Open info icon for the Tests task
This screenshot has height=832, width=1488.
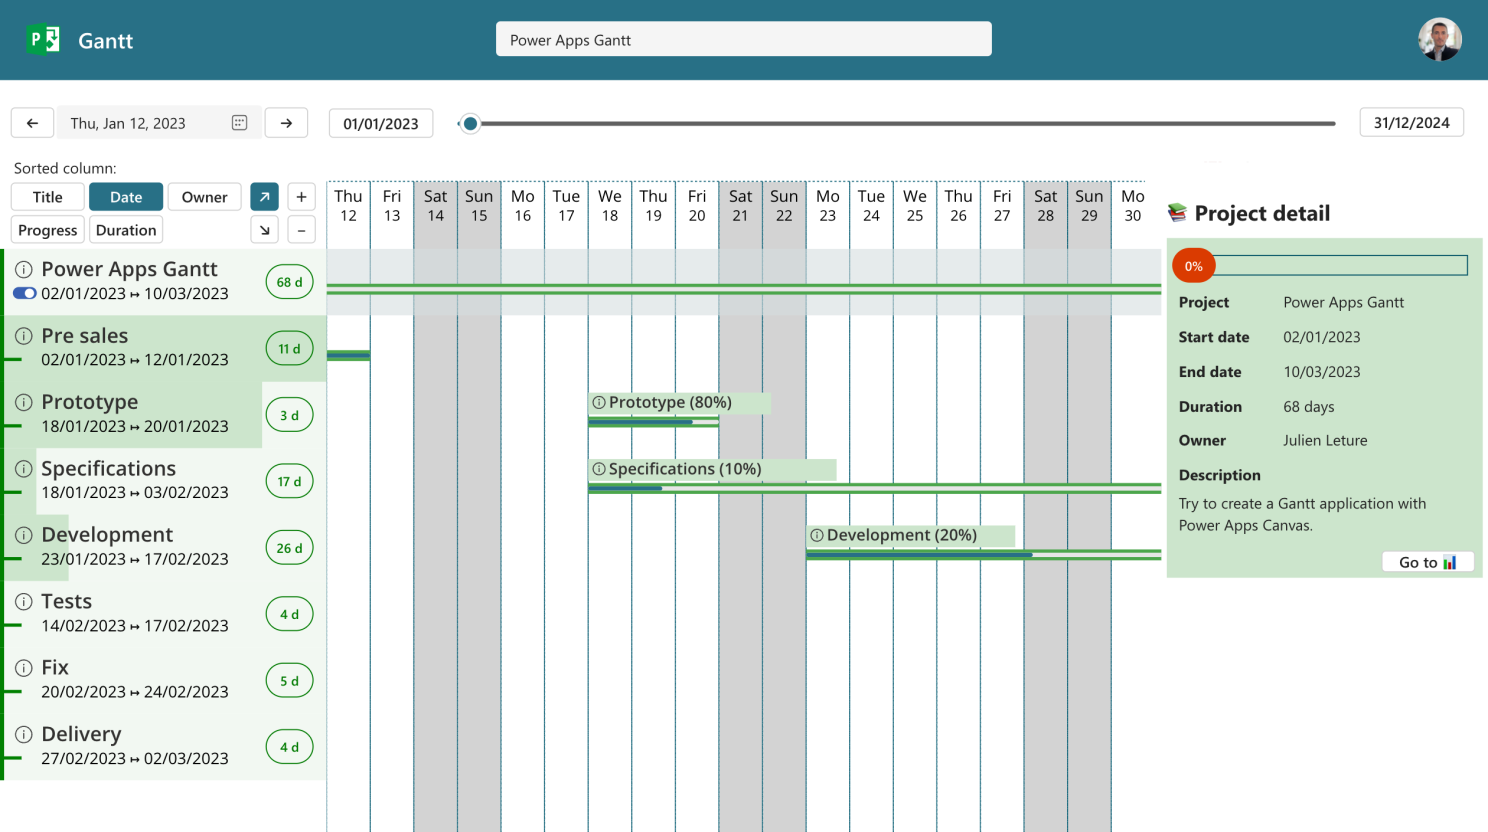point(24,601)
